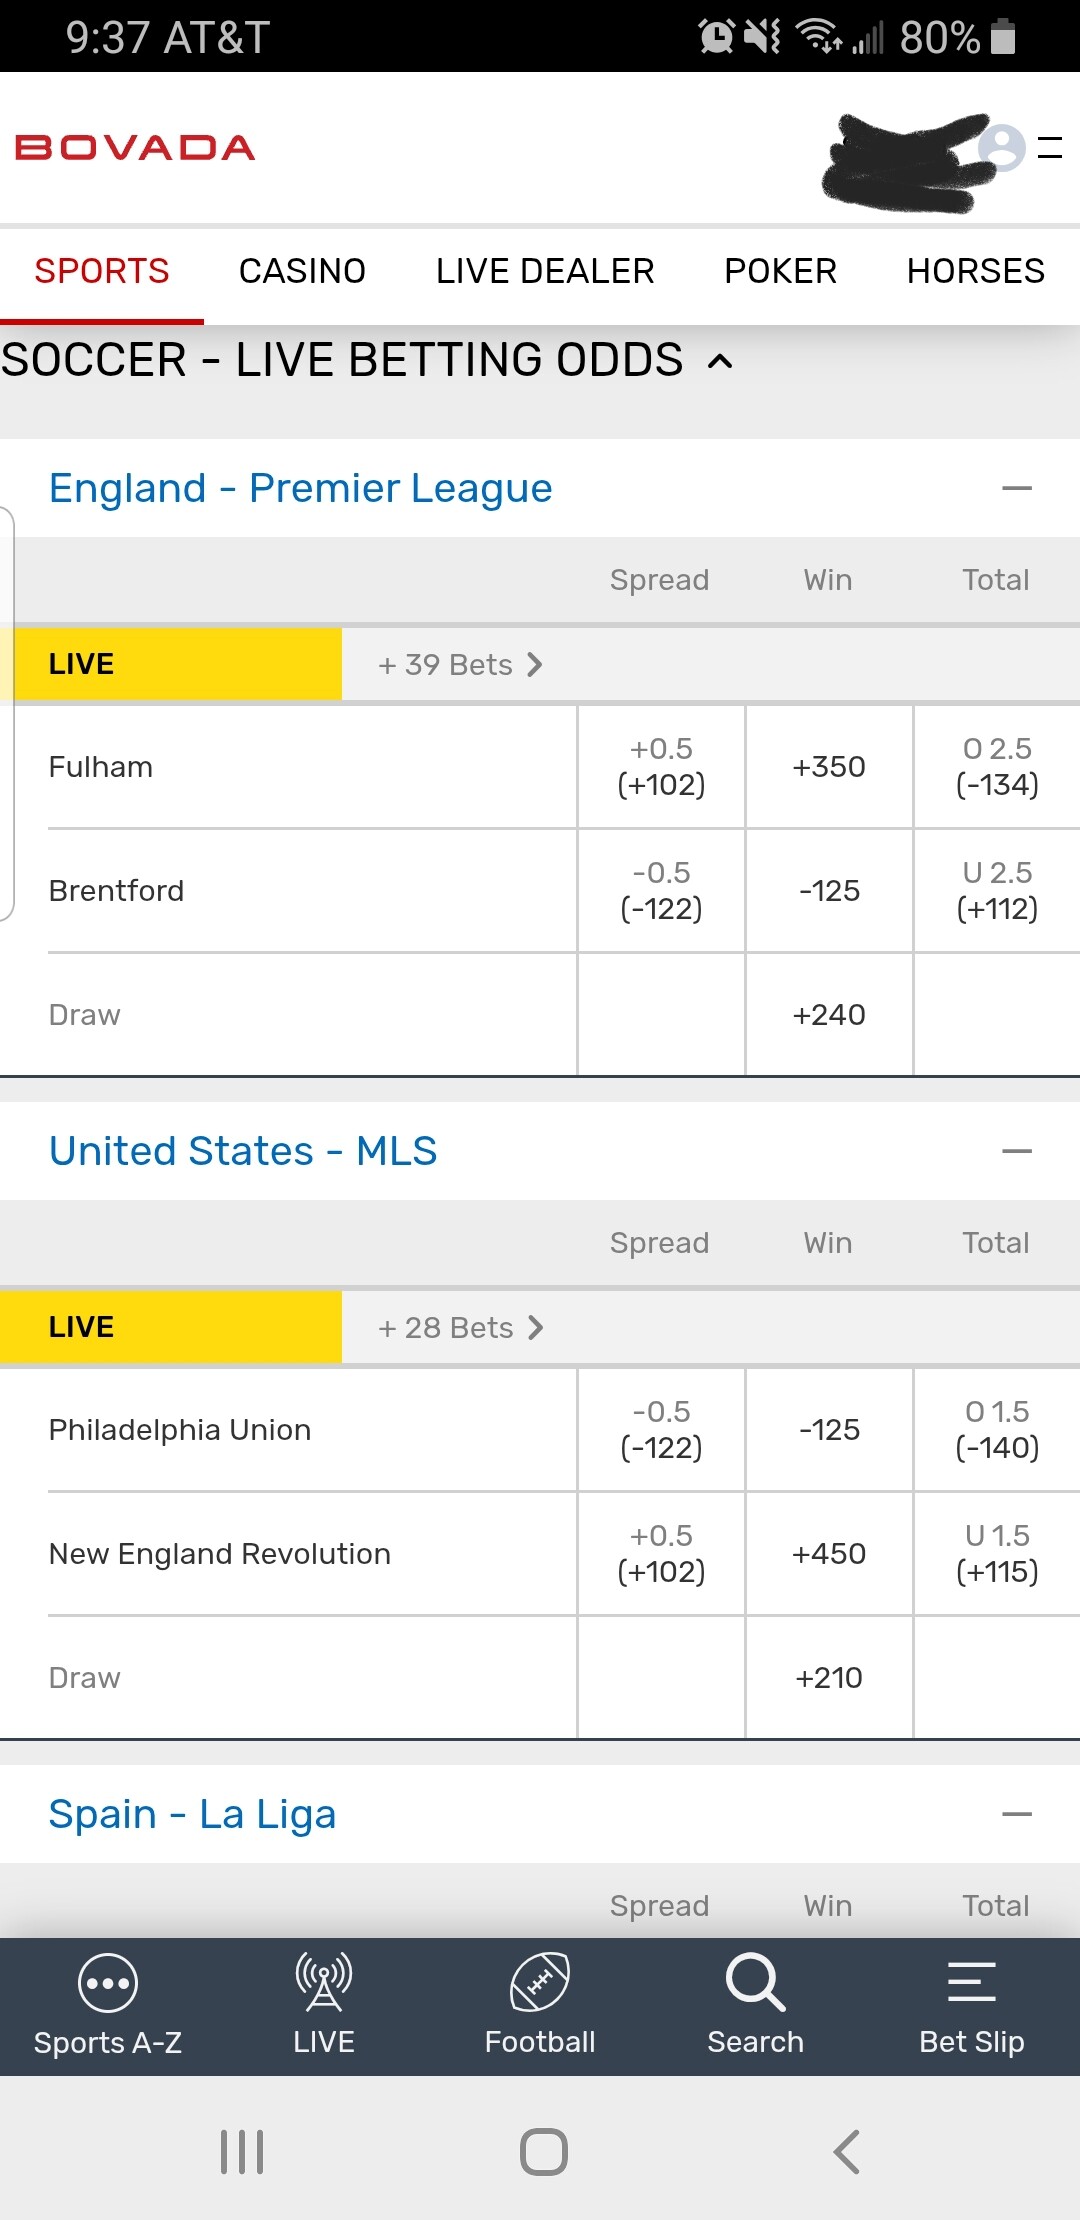This screenshot has width=1080, height=2220.
Task: Switch to the Poker tab
Action: (780, 271)
